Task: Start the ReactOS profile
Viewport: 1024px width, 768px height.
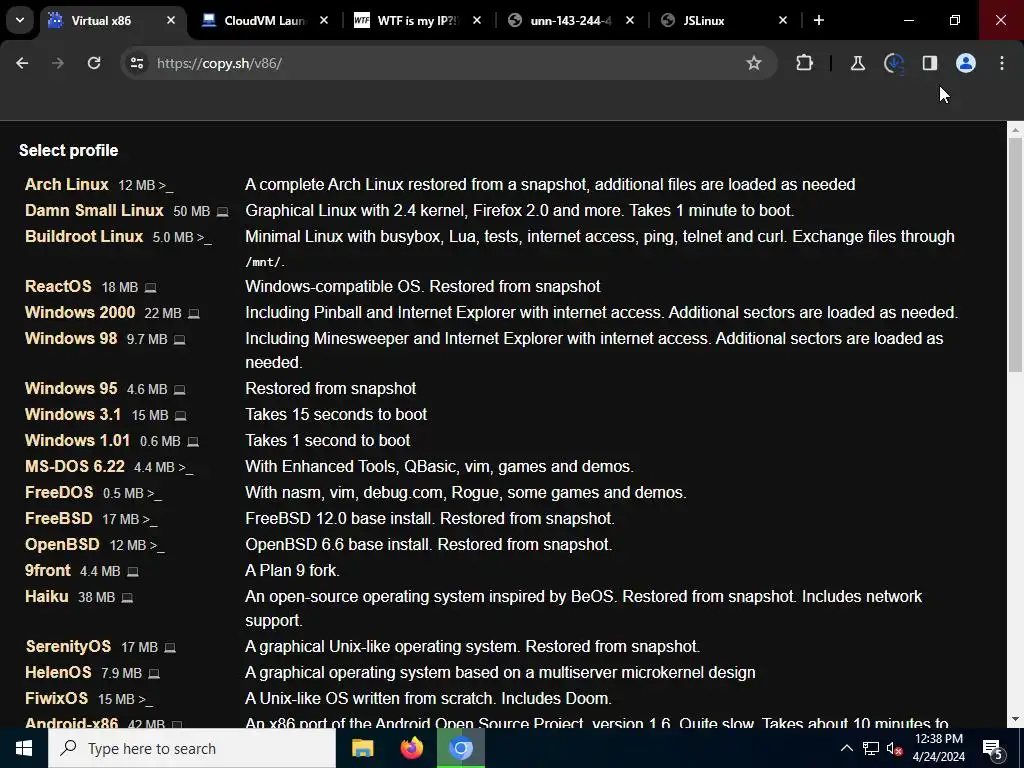Action: 58,286
